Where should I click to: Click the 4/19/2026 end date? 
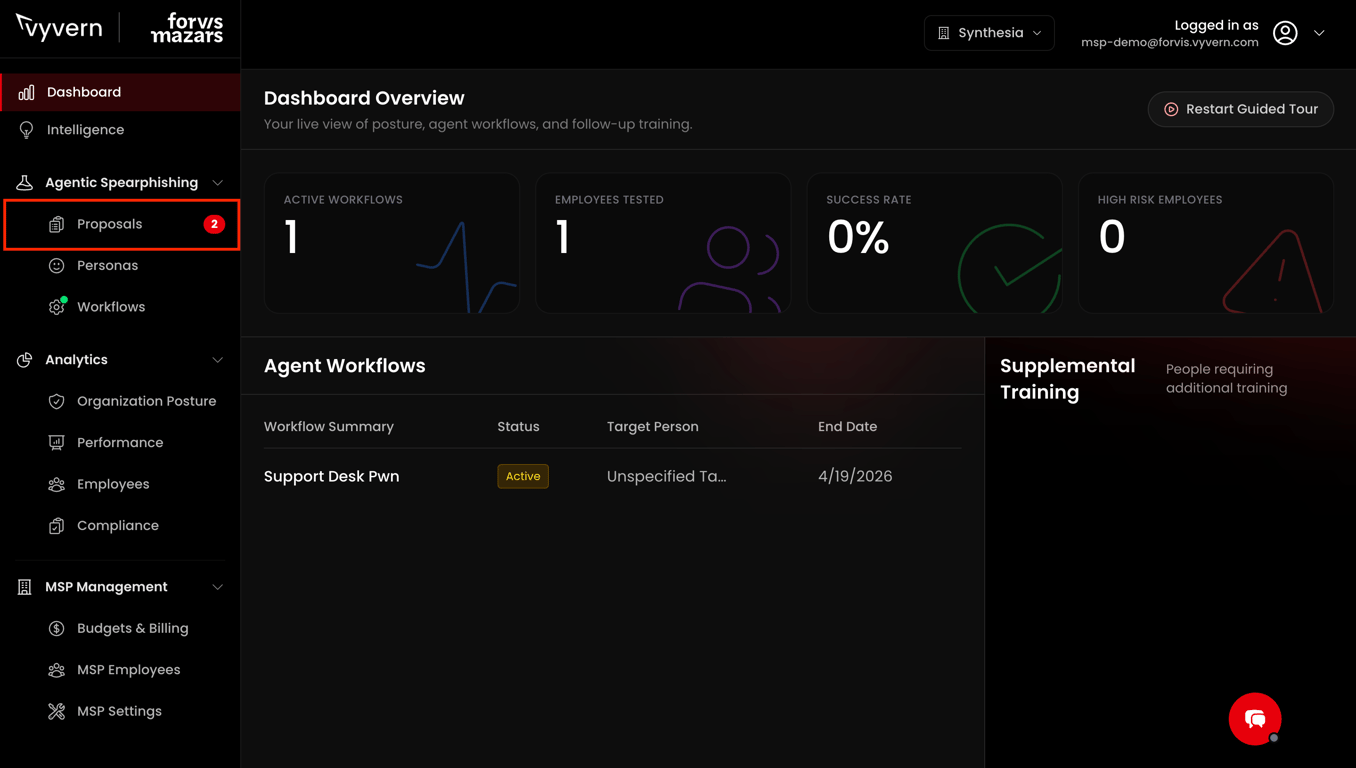click(855, 476)
